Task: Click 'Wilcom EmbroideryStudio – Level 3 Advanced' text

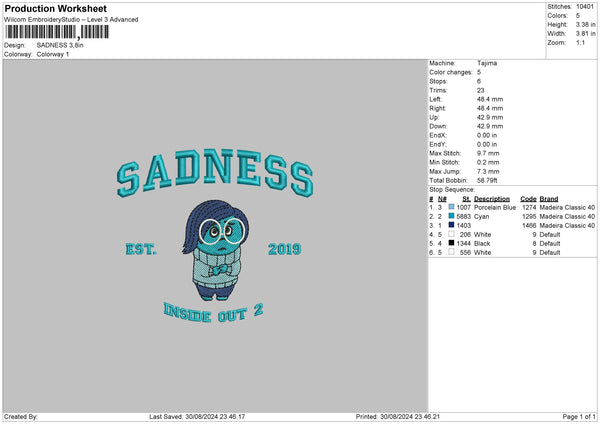Action: point(71,20)
